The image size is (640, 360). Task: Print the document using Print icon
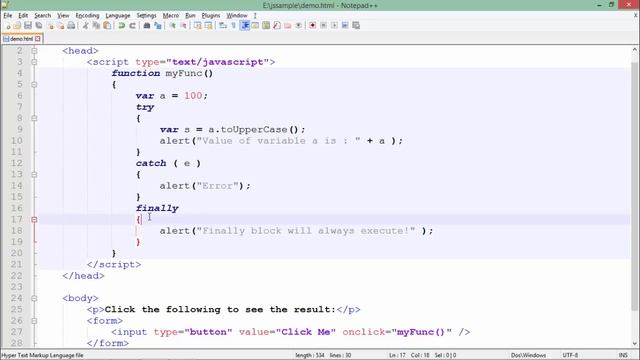71,26
